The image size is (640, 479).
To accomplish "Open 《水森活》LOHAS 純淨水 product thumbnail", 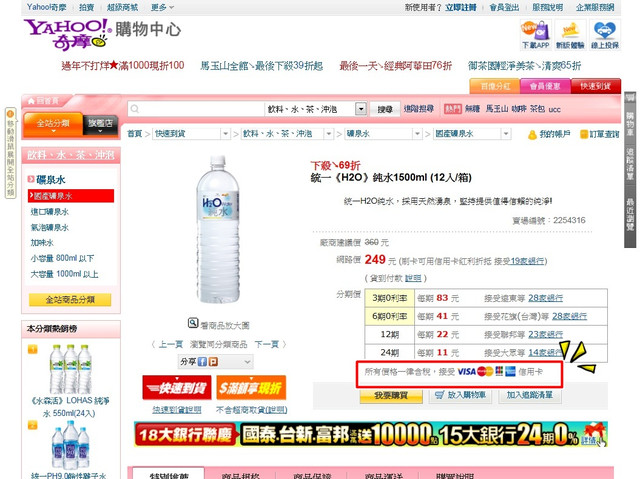I will click(x=70, y=369).
